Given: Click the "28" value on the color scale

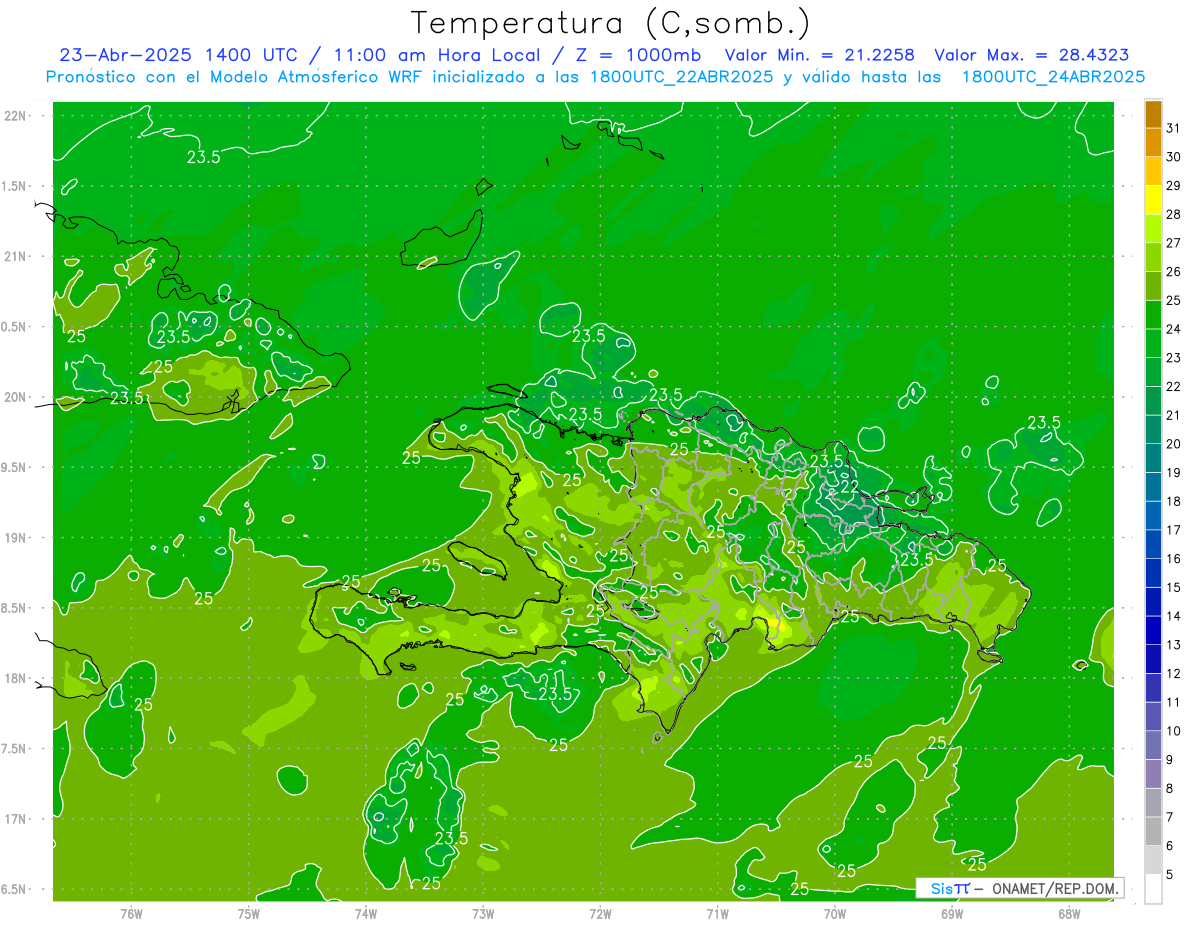Looking at the screenshot, I should click(x=1174, y=214).
